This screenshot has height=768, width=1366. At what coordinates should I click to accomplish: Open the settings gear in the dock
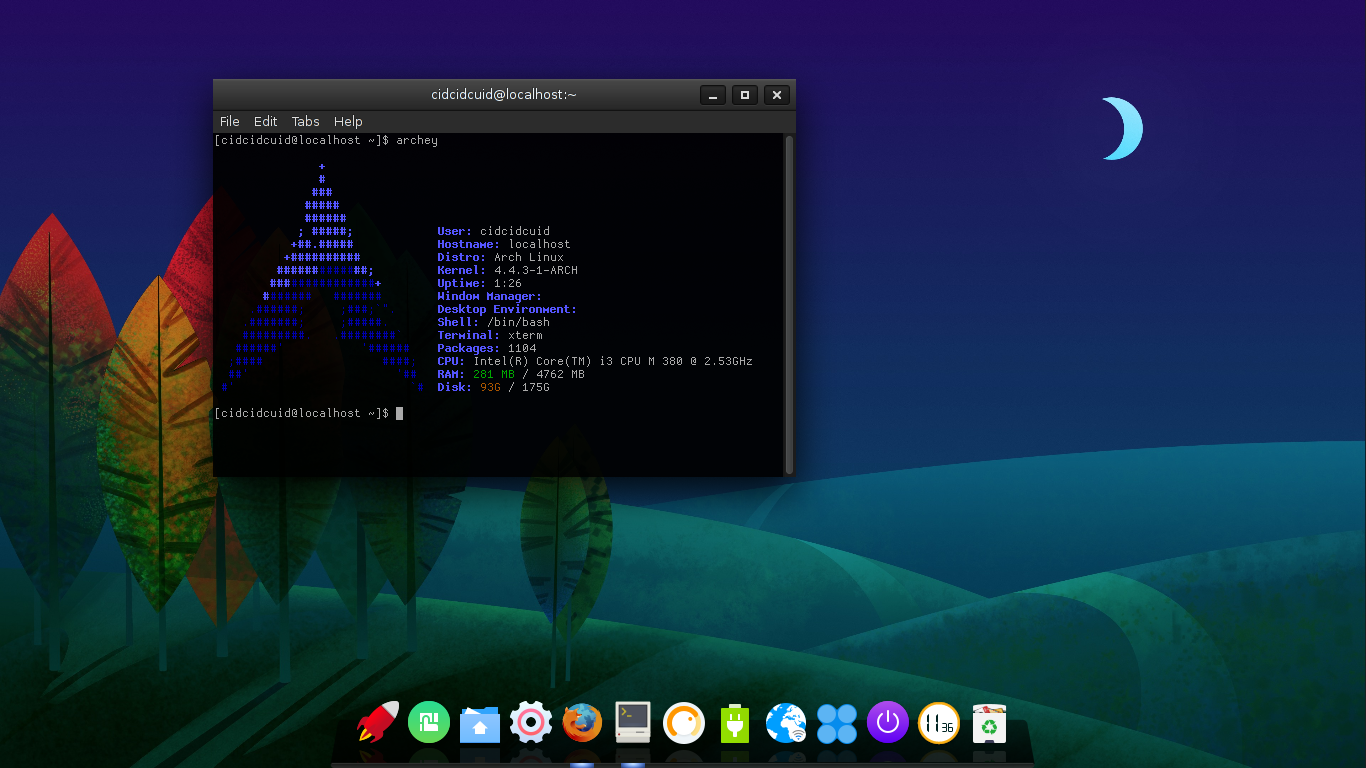click(x=530, y=722)
